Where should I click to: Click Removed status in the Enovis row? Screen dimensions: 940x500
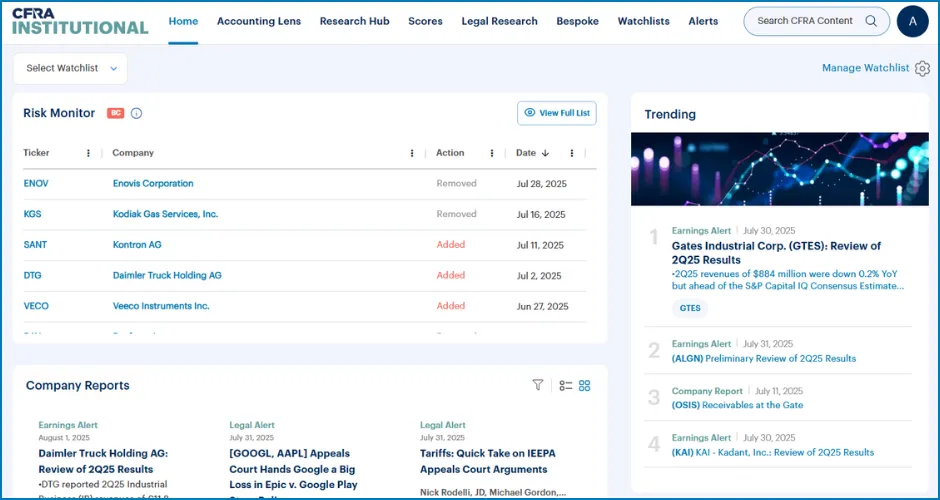pos(456,183)
